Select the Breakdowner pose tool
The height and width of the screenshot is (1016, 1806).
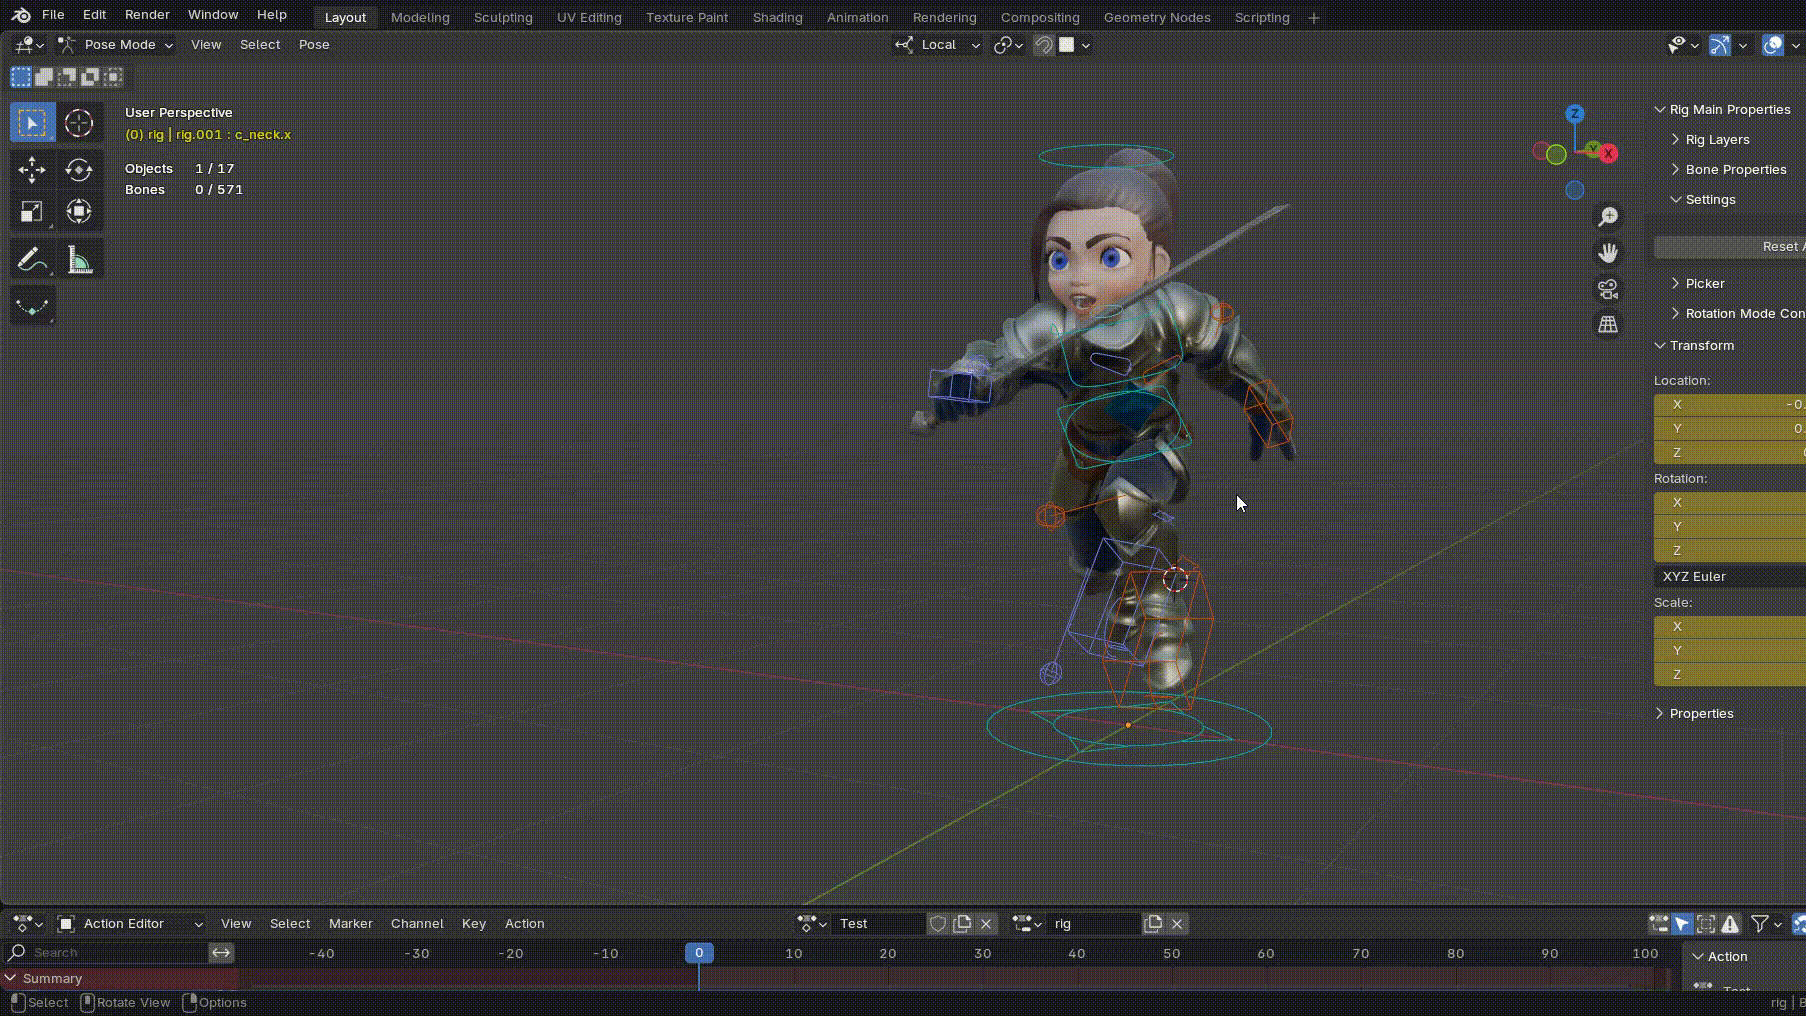click(x=32, y=306)
